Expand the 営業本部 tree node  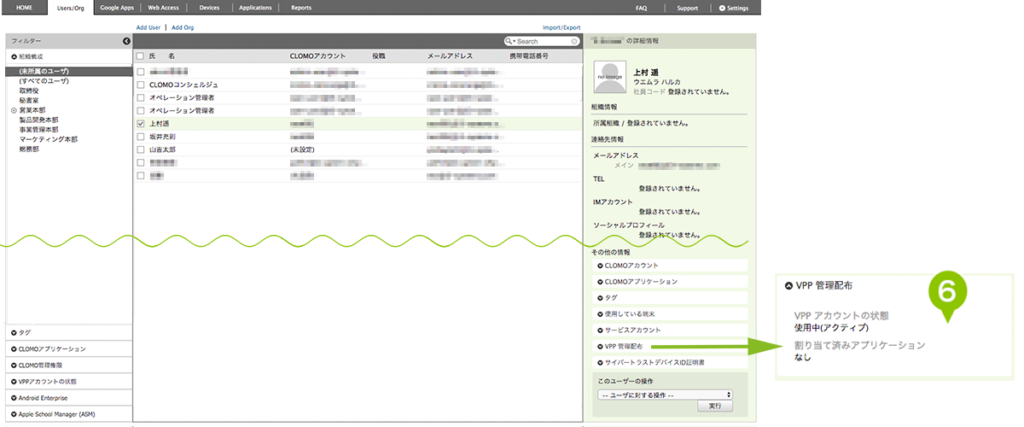tap(14, 110)
